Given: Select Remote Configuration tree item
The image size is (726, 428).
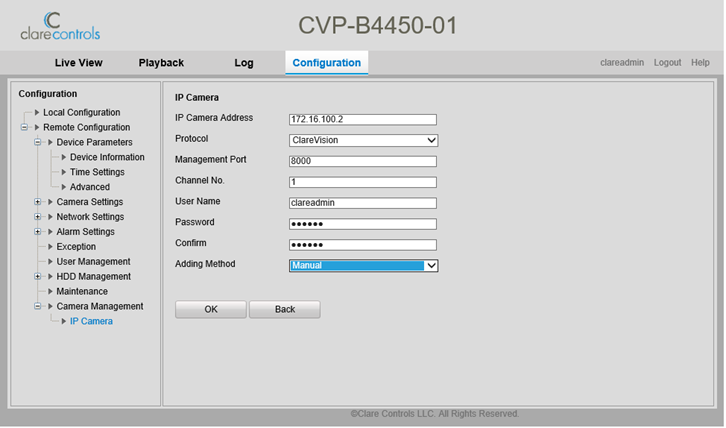Looking at the screenshot, I should 87,127.
